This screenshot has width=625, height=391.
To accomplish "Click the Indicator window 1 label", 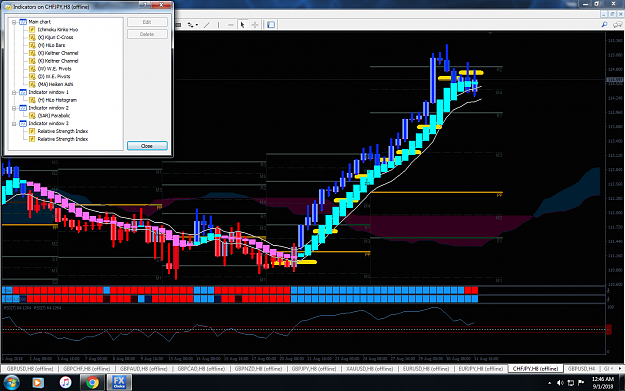I will [48, 92].
